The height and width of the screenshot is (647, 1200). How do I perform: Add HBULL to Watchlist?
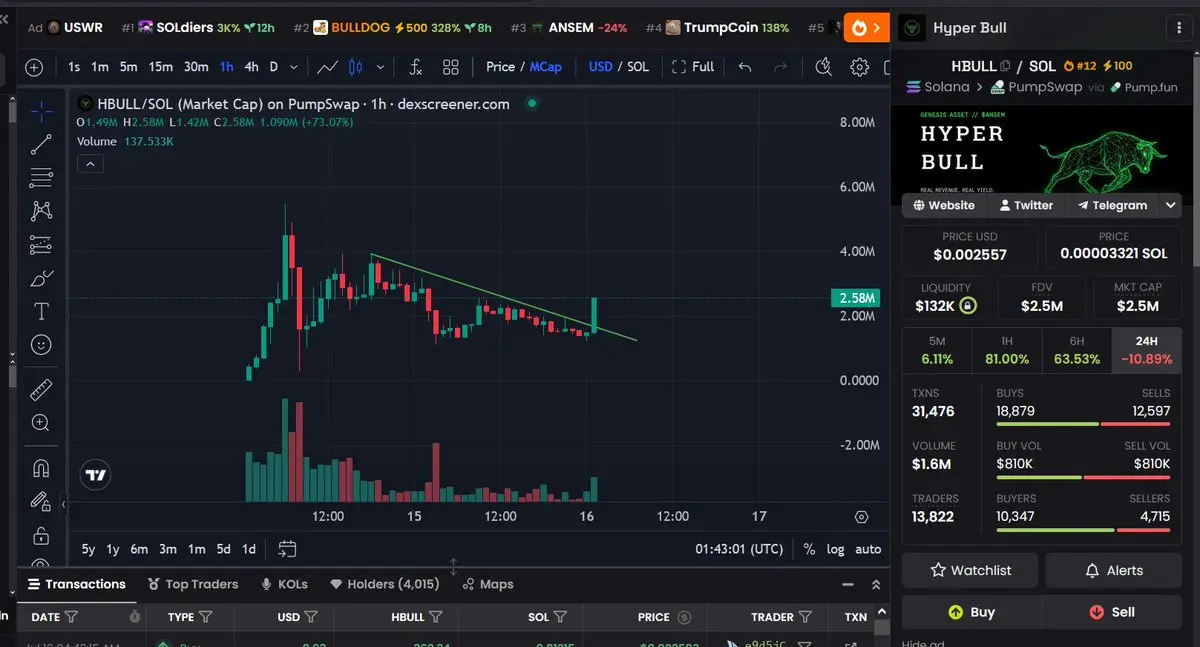pos(970,570)
